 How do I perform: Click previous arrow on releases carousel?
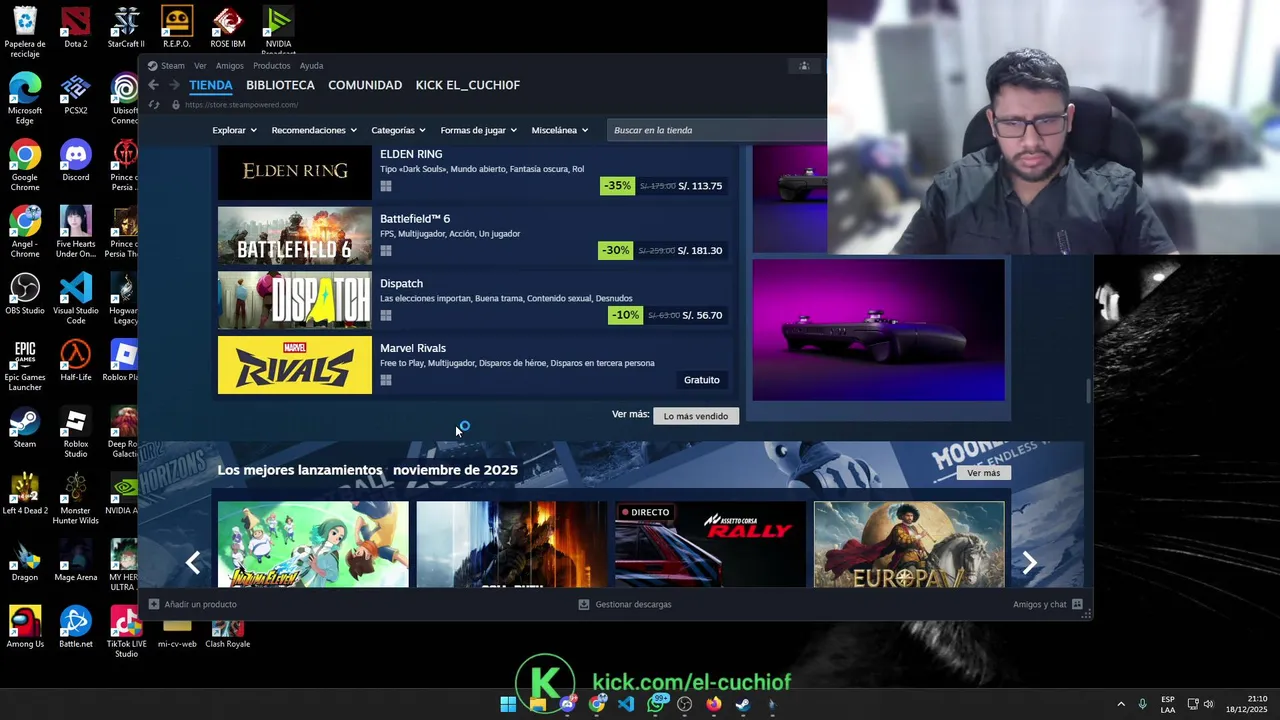(193, 562)
